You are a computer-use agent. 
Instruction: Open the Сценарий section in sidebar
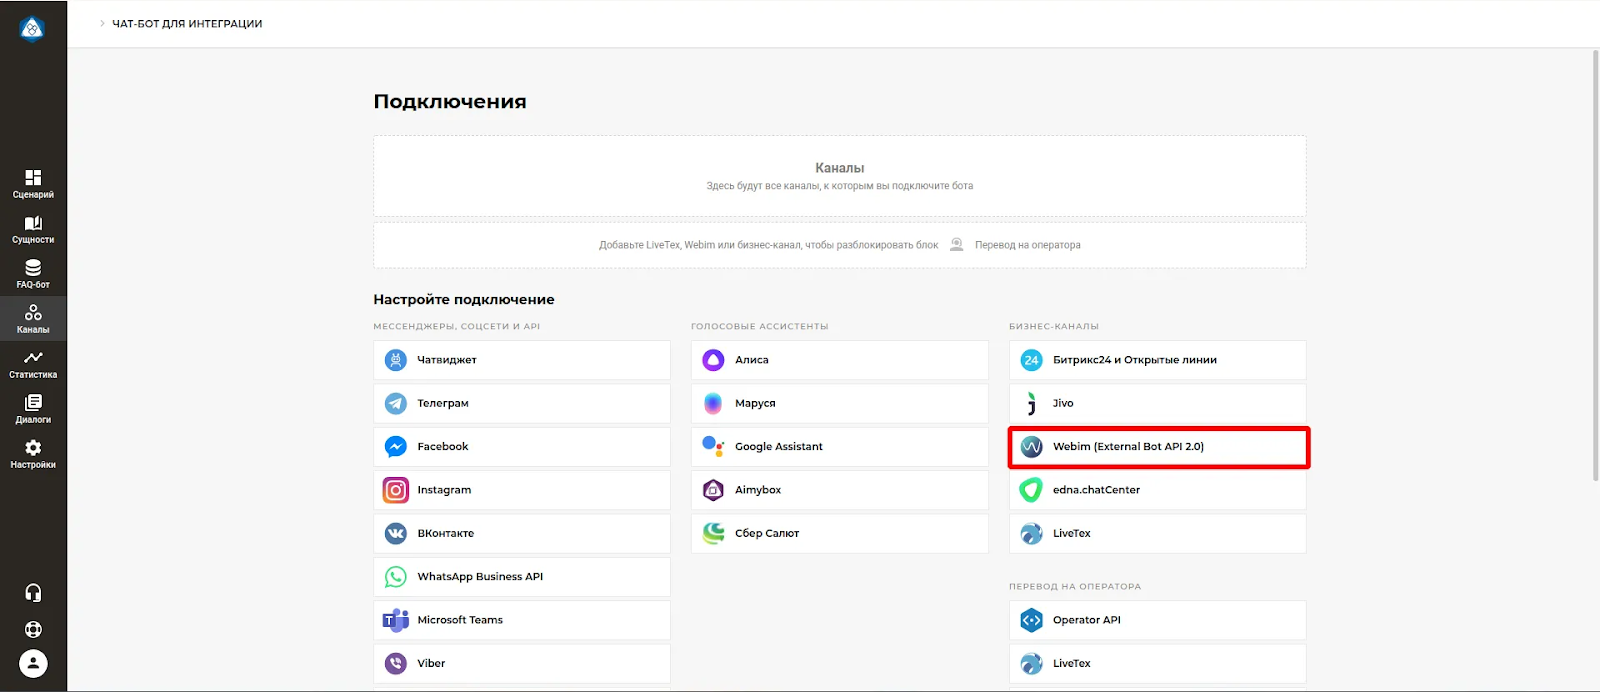pos(33,184)
